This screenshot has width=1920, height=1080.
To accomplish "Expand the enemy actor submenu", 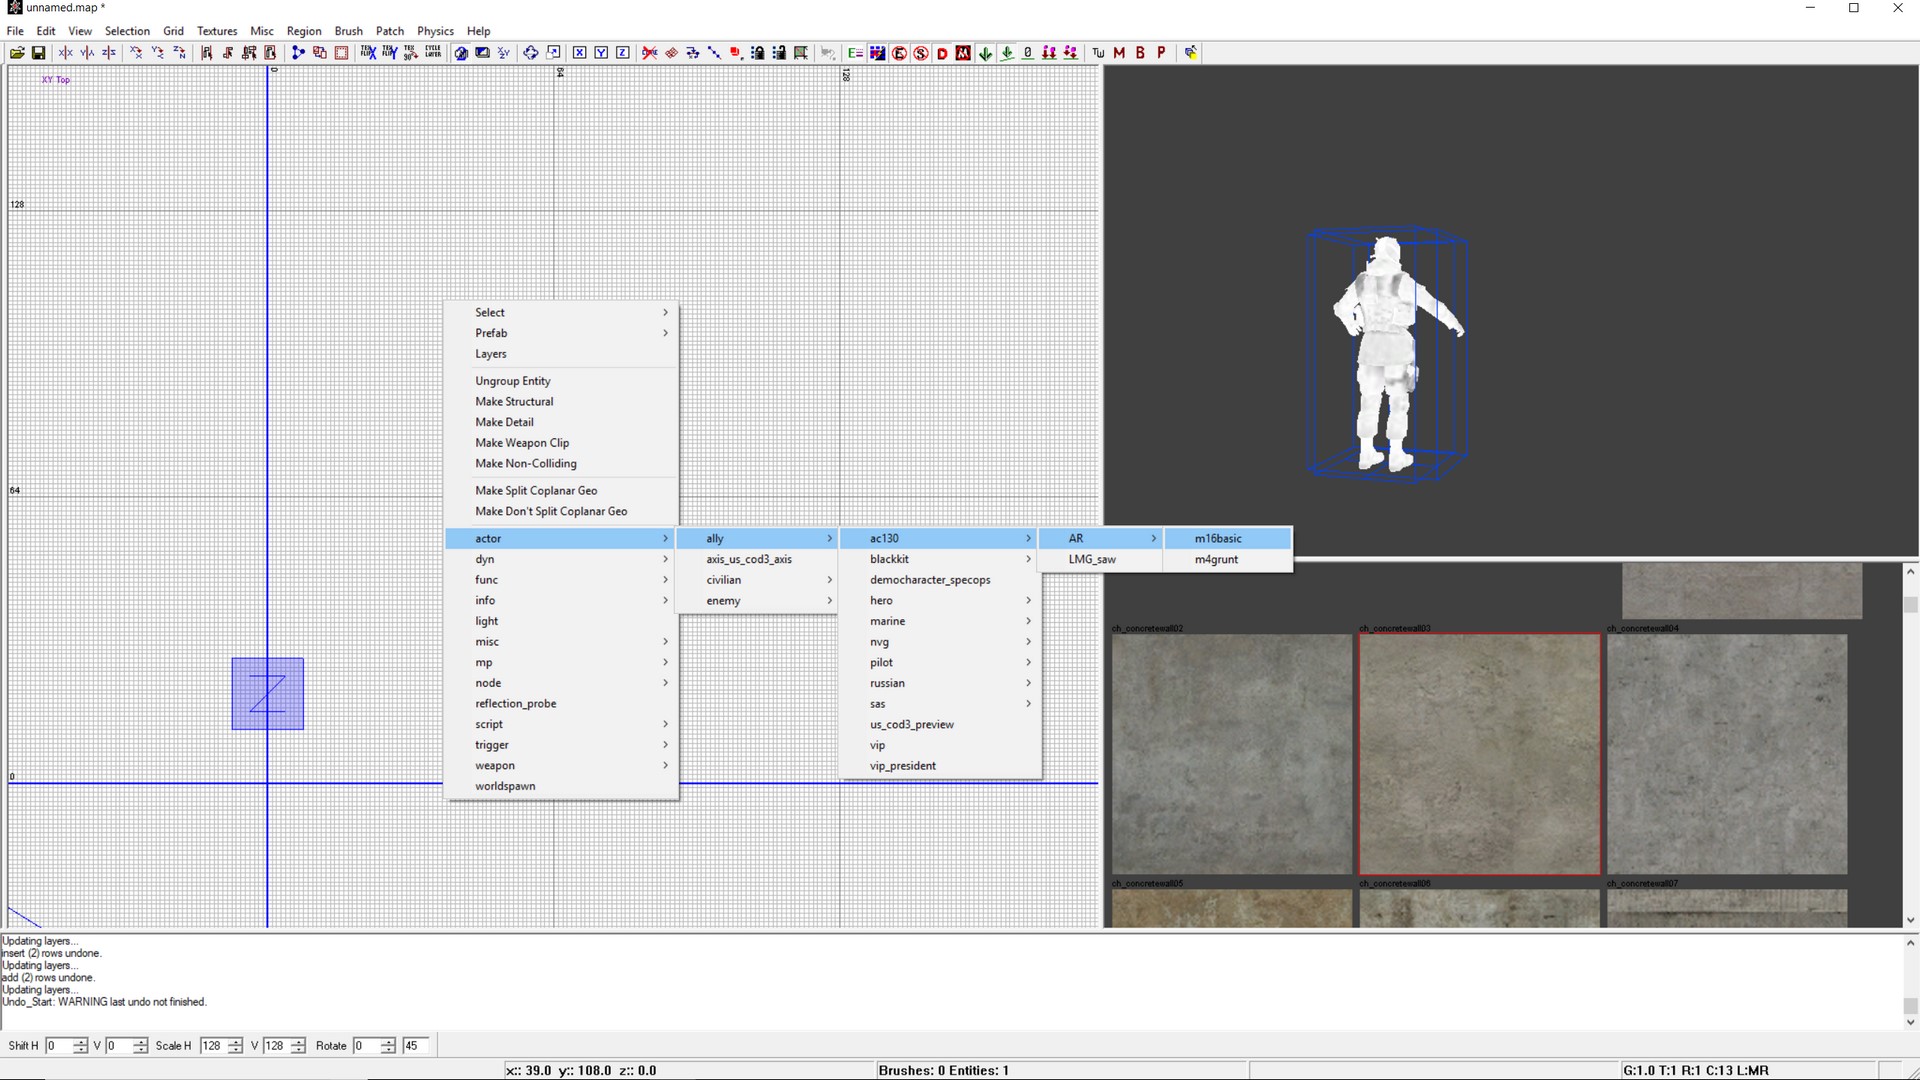I will (x=757, y=601).
